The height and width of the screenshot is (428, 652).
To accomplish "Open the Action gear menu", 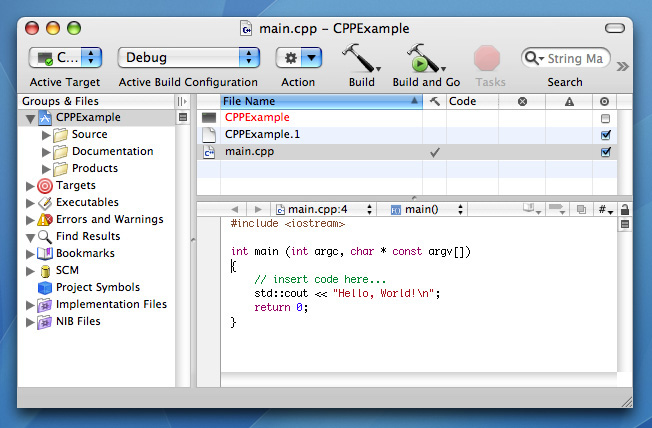I will click(x=298, y=58).
